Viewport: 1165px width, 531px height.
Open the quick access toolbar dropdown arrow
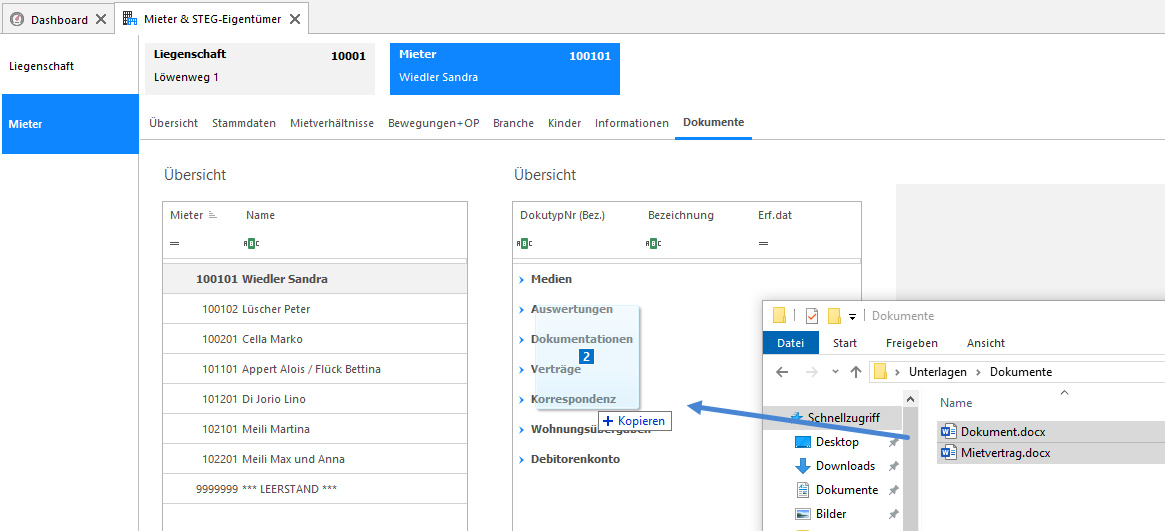click(x=852, y=317)
